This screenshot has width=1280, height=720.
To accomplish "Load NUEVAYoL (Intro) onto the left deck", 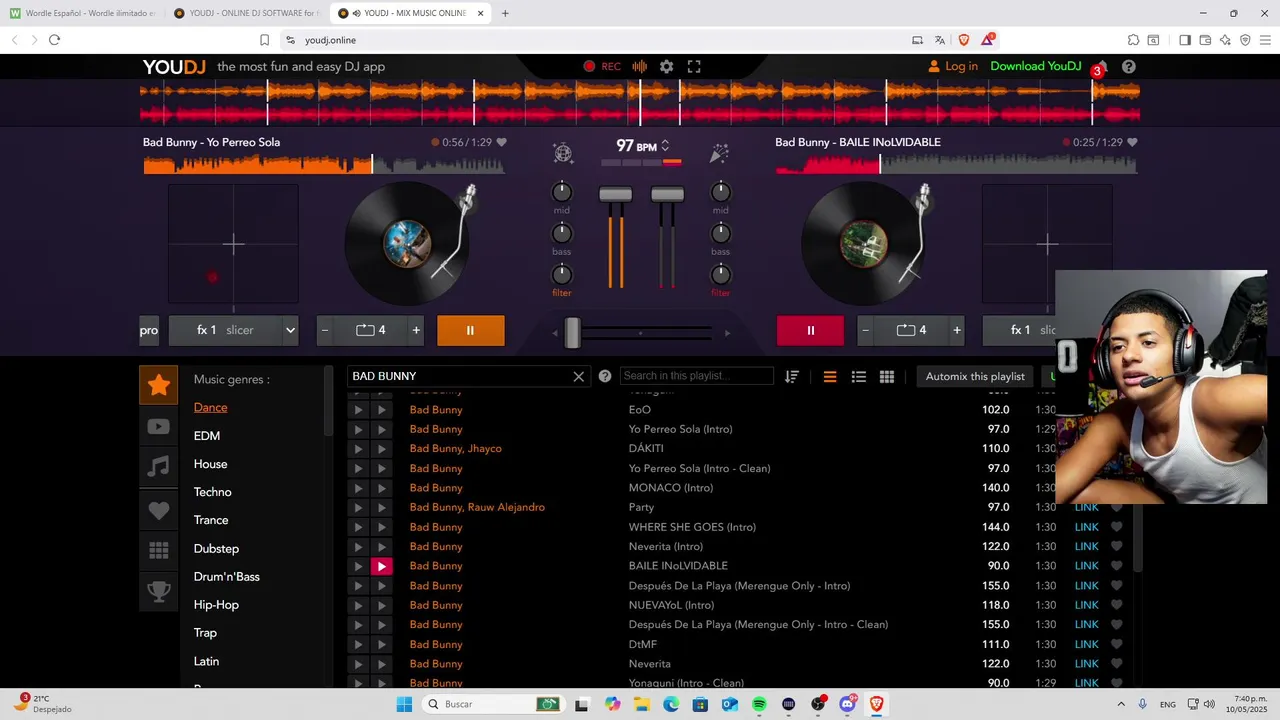I will (x=358, y=605).
